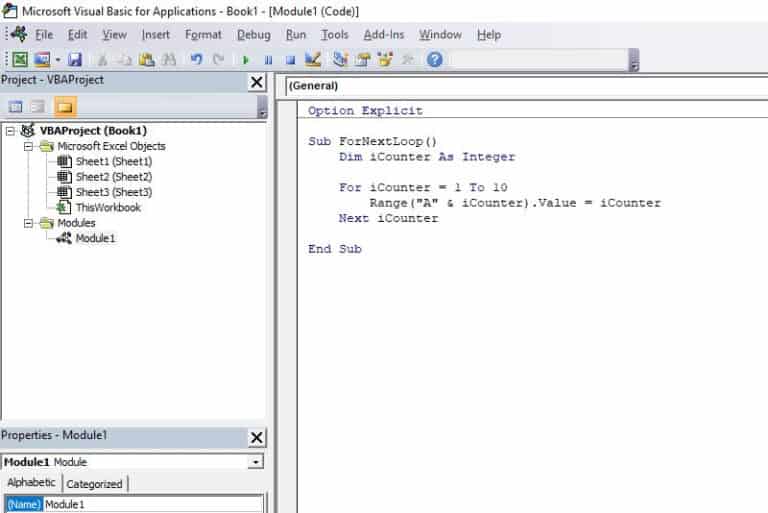Image resolution: width=768 pixels, height=513 pixels.
Task: Click the Break pause icon
Action: [x=268, y=60]
